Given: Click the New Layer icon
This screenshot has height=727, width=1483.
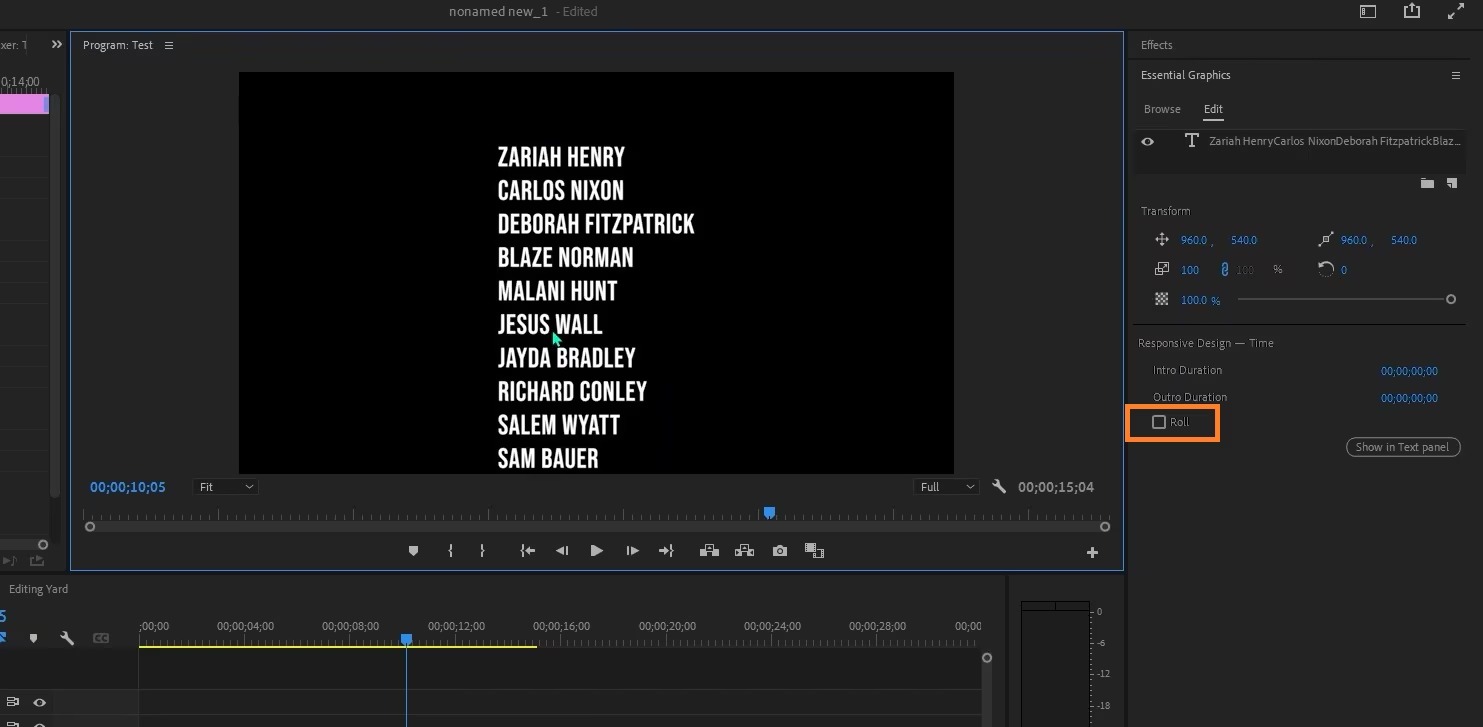Looking at the screenshot, I should click(x=1452, y=183).
